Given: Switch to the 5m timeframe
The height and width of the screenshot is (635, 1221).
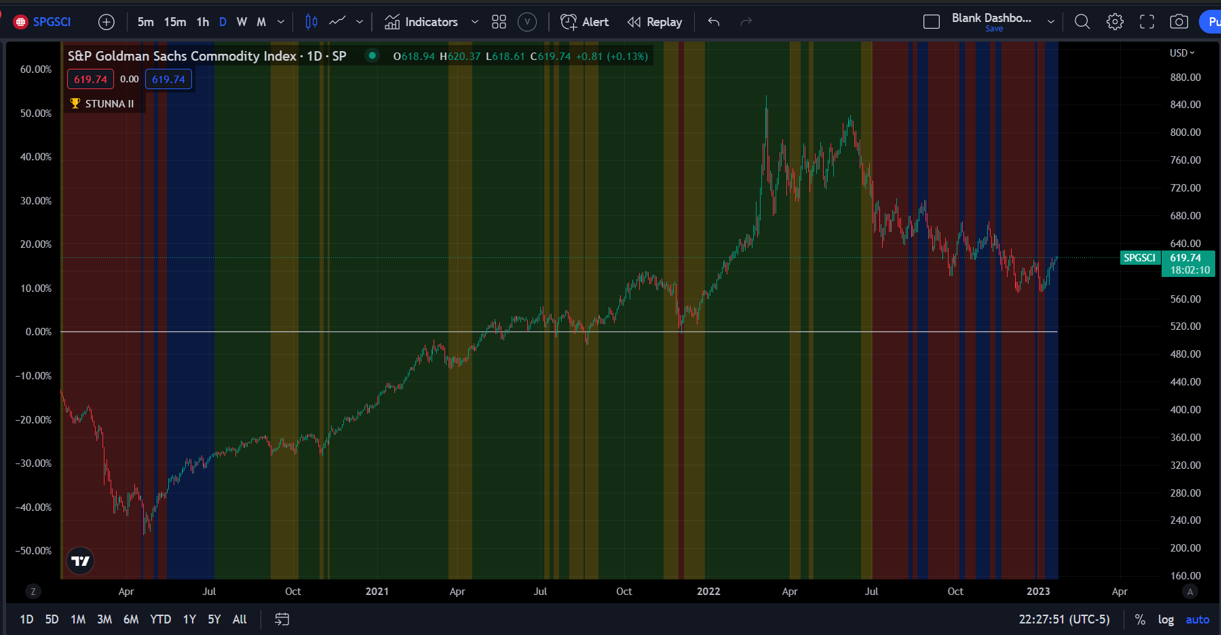Looking at the screenshot, I should point(146,22).
